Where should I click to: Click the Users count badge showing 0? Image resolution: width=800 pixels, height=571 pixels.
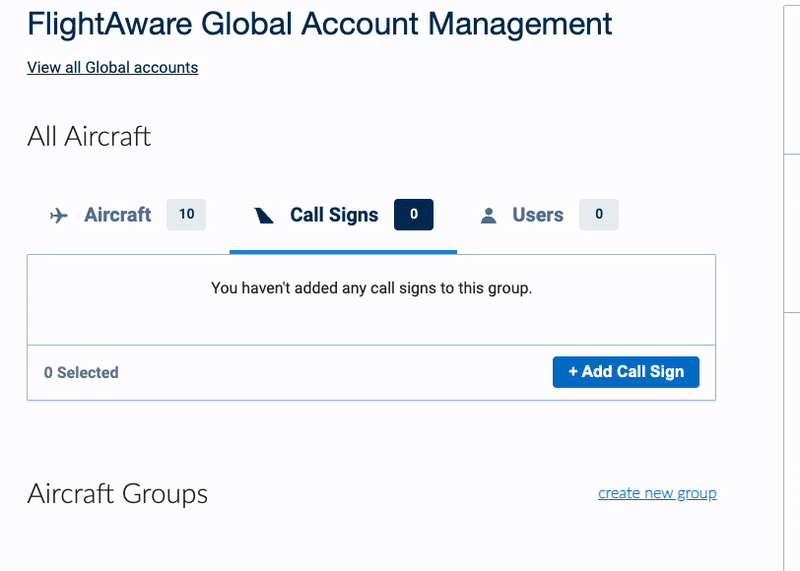pyautogui.click(x=599, y=214)
